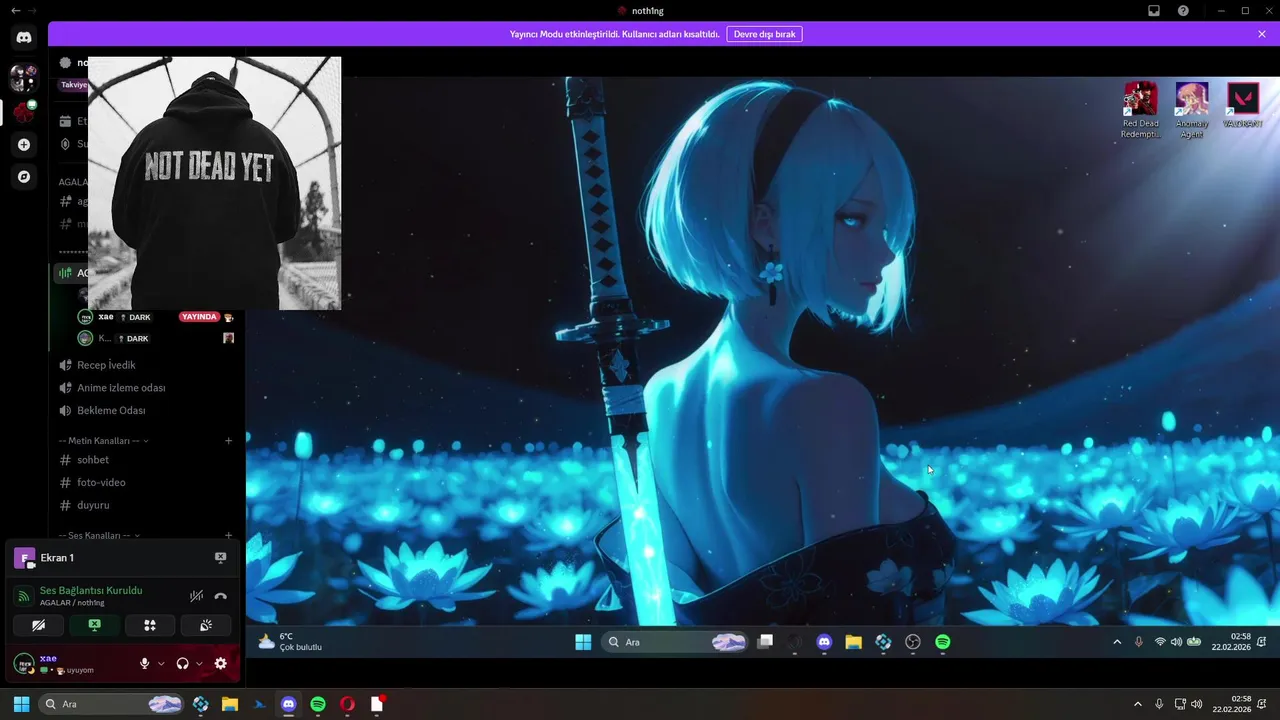Open Discord direct messages home icon
The width and height of the screenshot is (1280, 720).
coord(24,37)
